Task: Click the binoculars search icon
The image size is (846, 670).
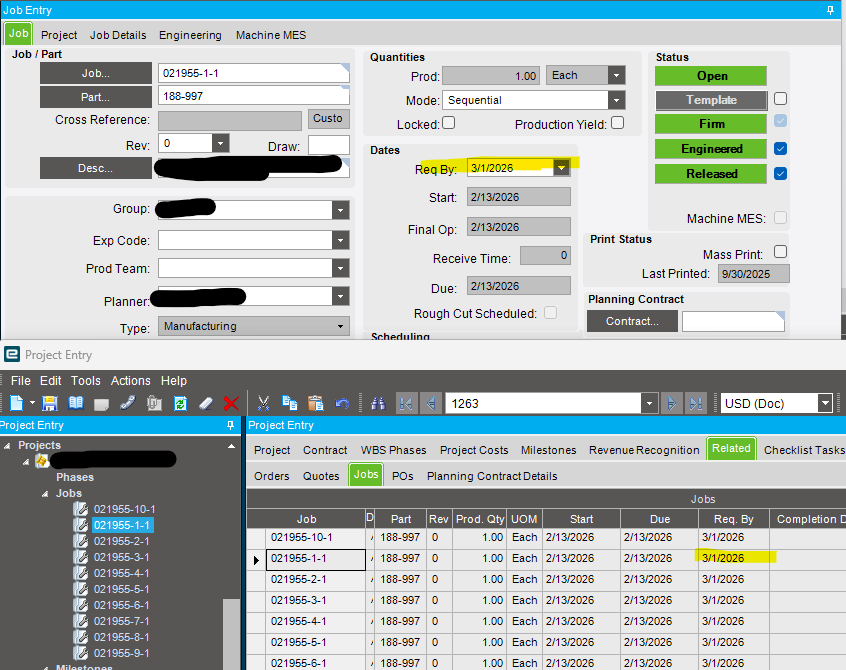Action: (x=378, y=404)
